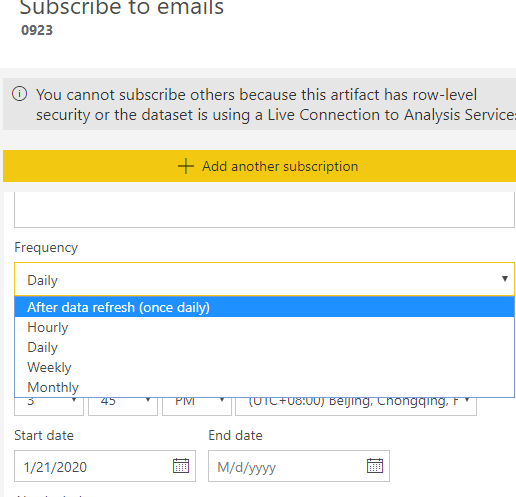Click the Start date field with 1/21/2020

pos(105,466)
